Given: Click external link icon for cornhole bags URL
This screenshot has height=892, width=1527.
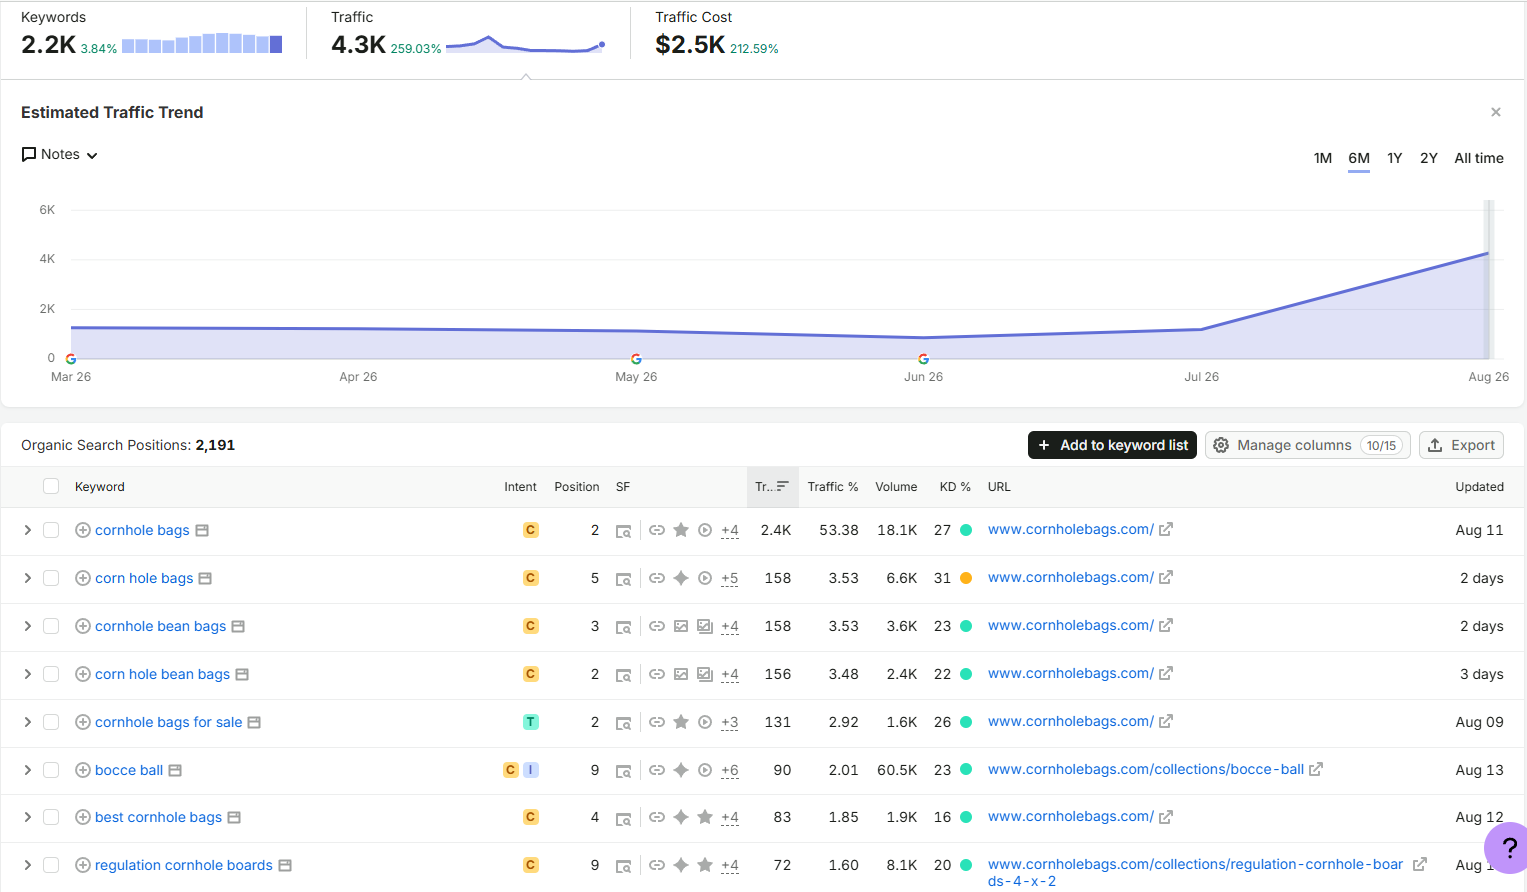Looking at the screenshot, I should 1166,529.
